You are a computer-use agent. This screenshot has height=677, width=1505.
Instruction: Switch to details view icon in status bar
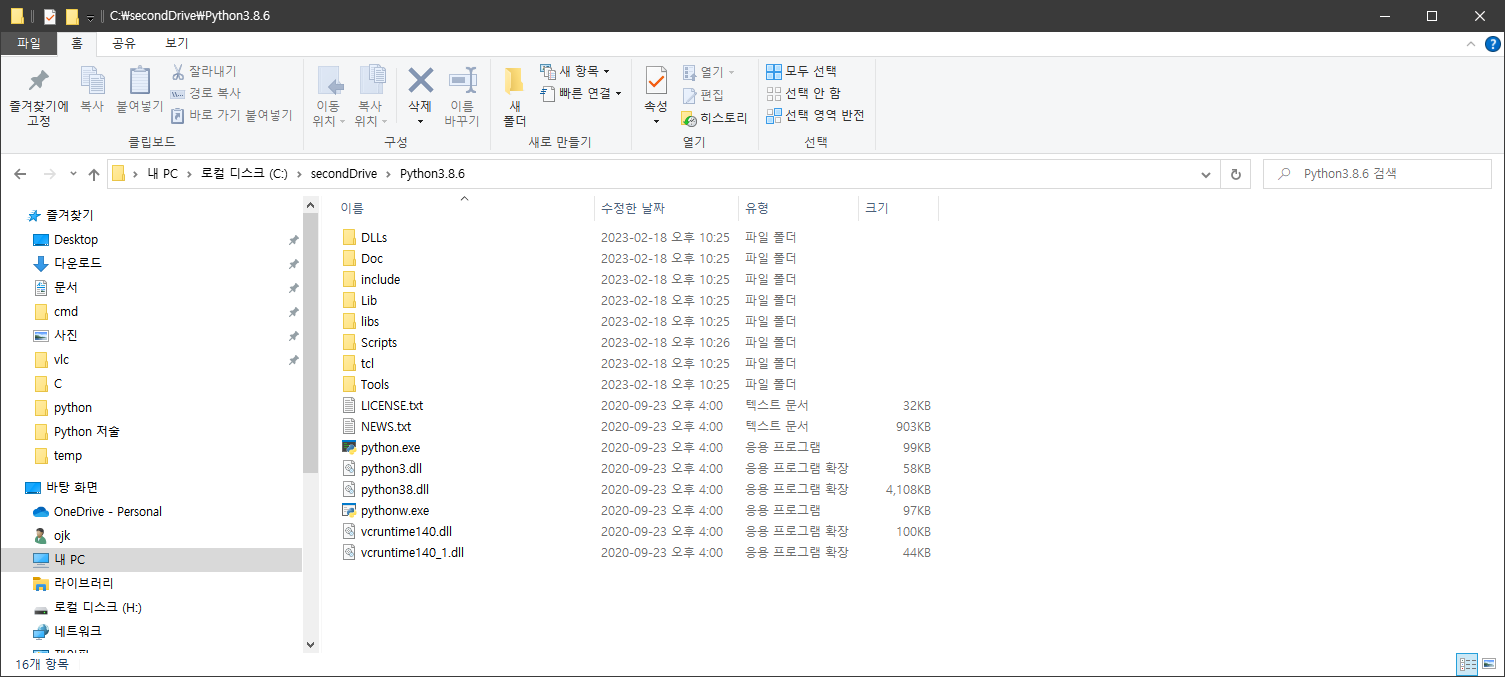tap(1467, 664)
